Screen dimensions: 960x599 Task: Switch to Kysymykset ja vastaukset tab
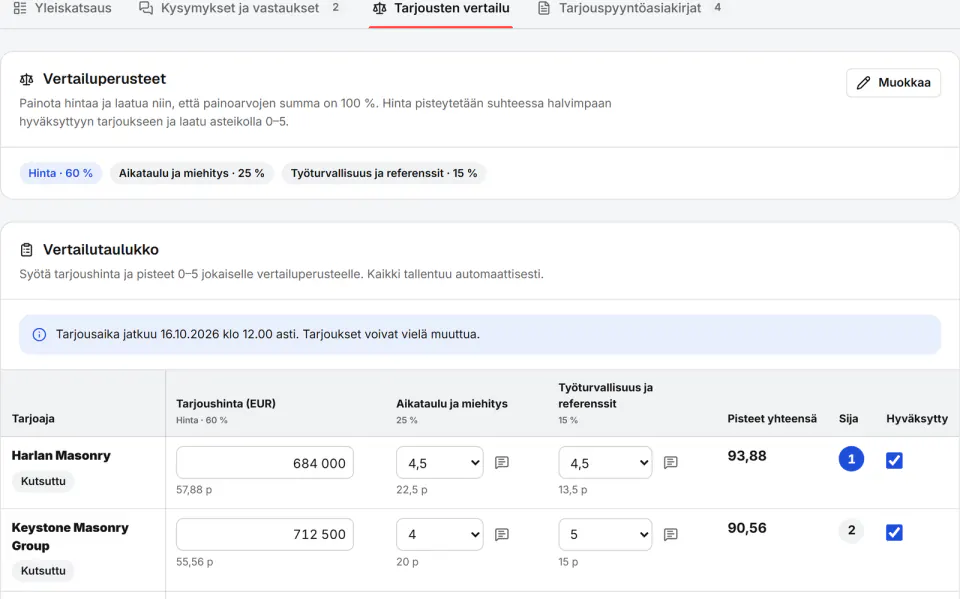tap(239, 9)
